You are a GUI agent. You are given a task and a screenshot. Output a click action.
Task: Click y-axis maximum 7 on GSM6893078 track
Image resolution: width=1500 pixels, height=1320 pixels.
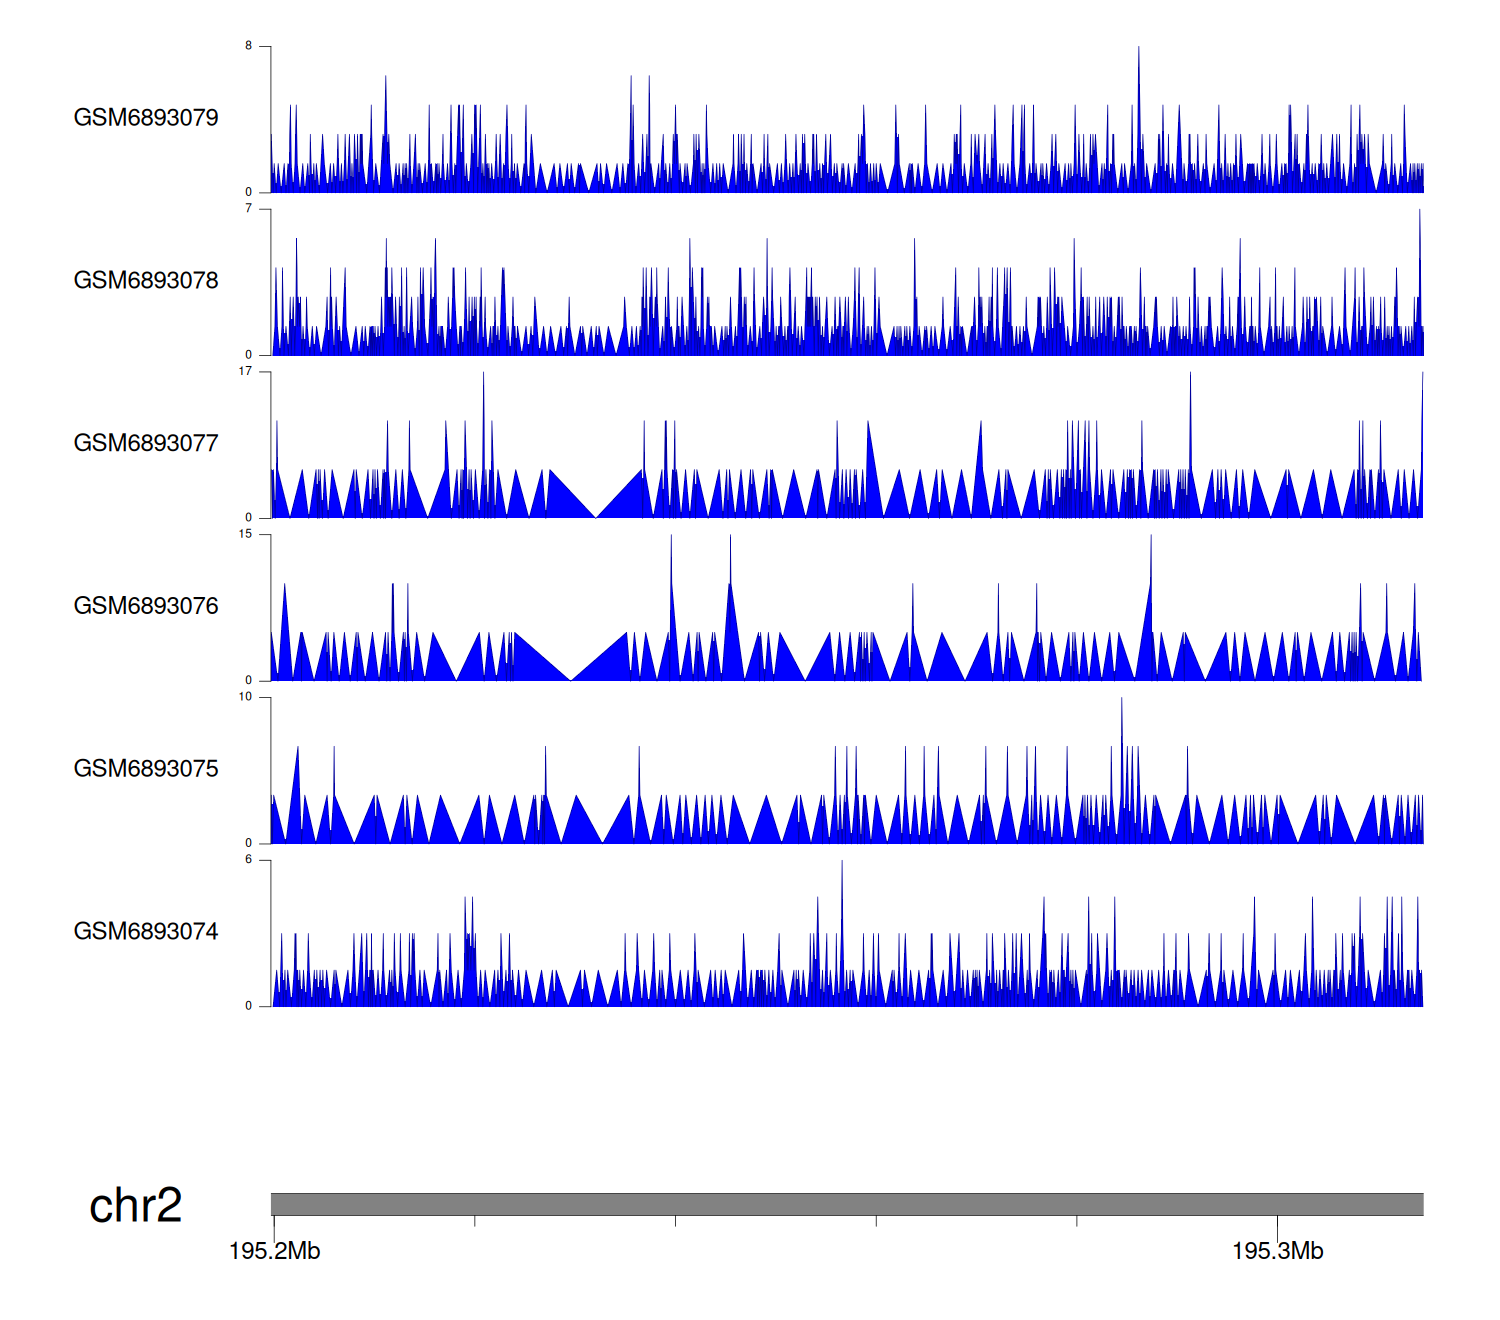point(249,209)
